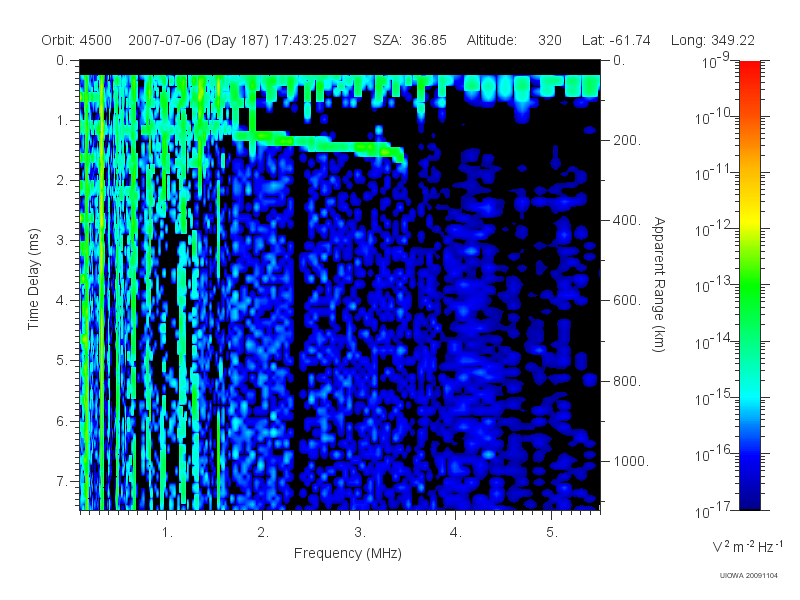800x600 pixels.
Task: Click the 'Time Delay (ms)' axis label
Action: point(33,279)
